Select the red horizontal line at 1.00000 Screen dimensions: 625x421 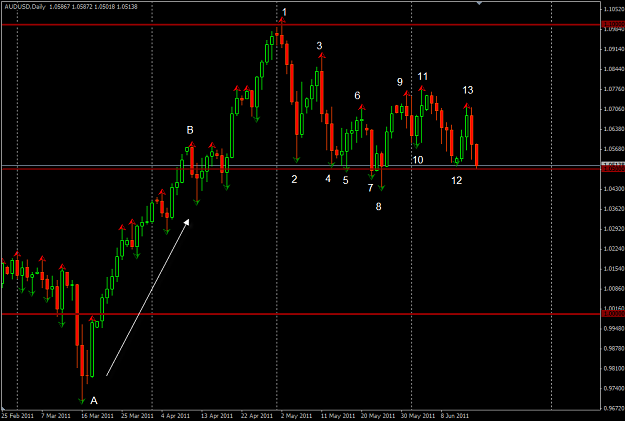[x=301, y=314]
